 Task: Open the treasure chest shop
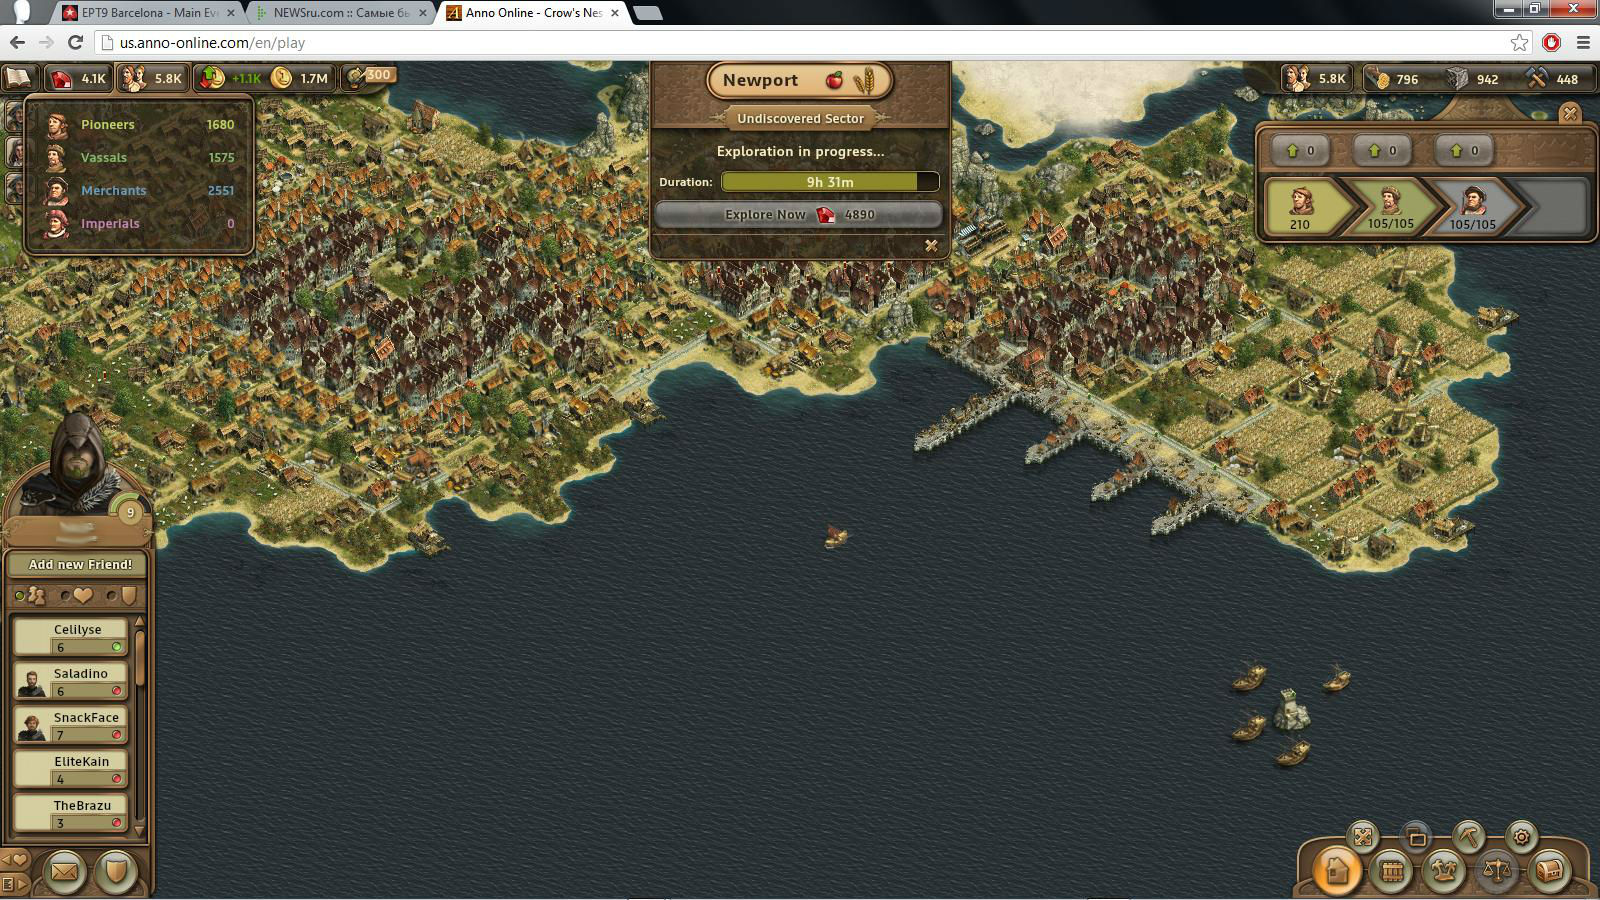coord(1549,871)
